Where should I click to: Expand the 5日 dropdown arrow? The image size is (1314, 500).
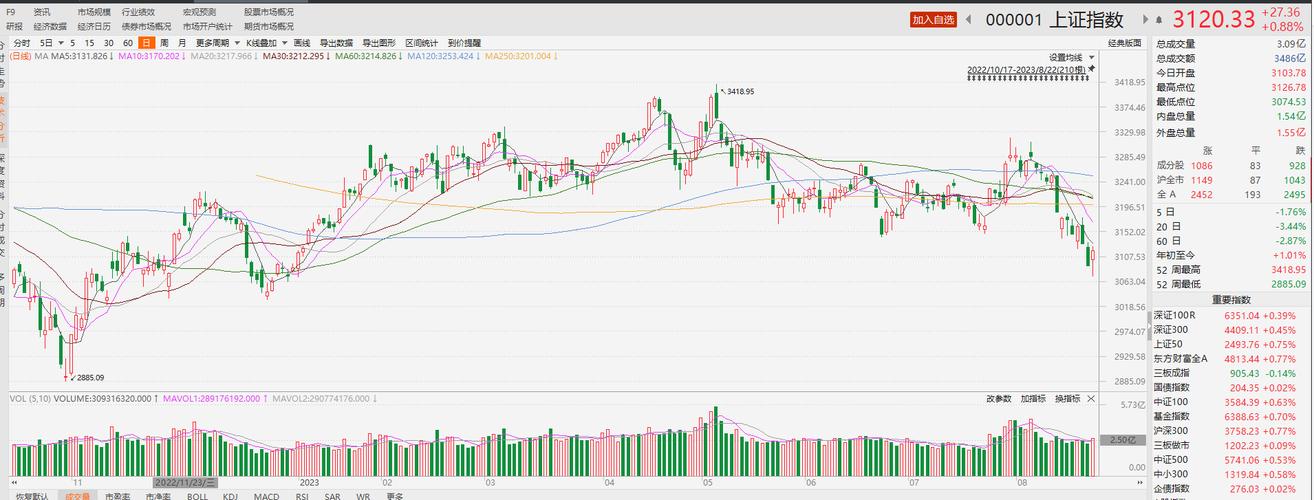coord(60,44)
